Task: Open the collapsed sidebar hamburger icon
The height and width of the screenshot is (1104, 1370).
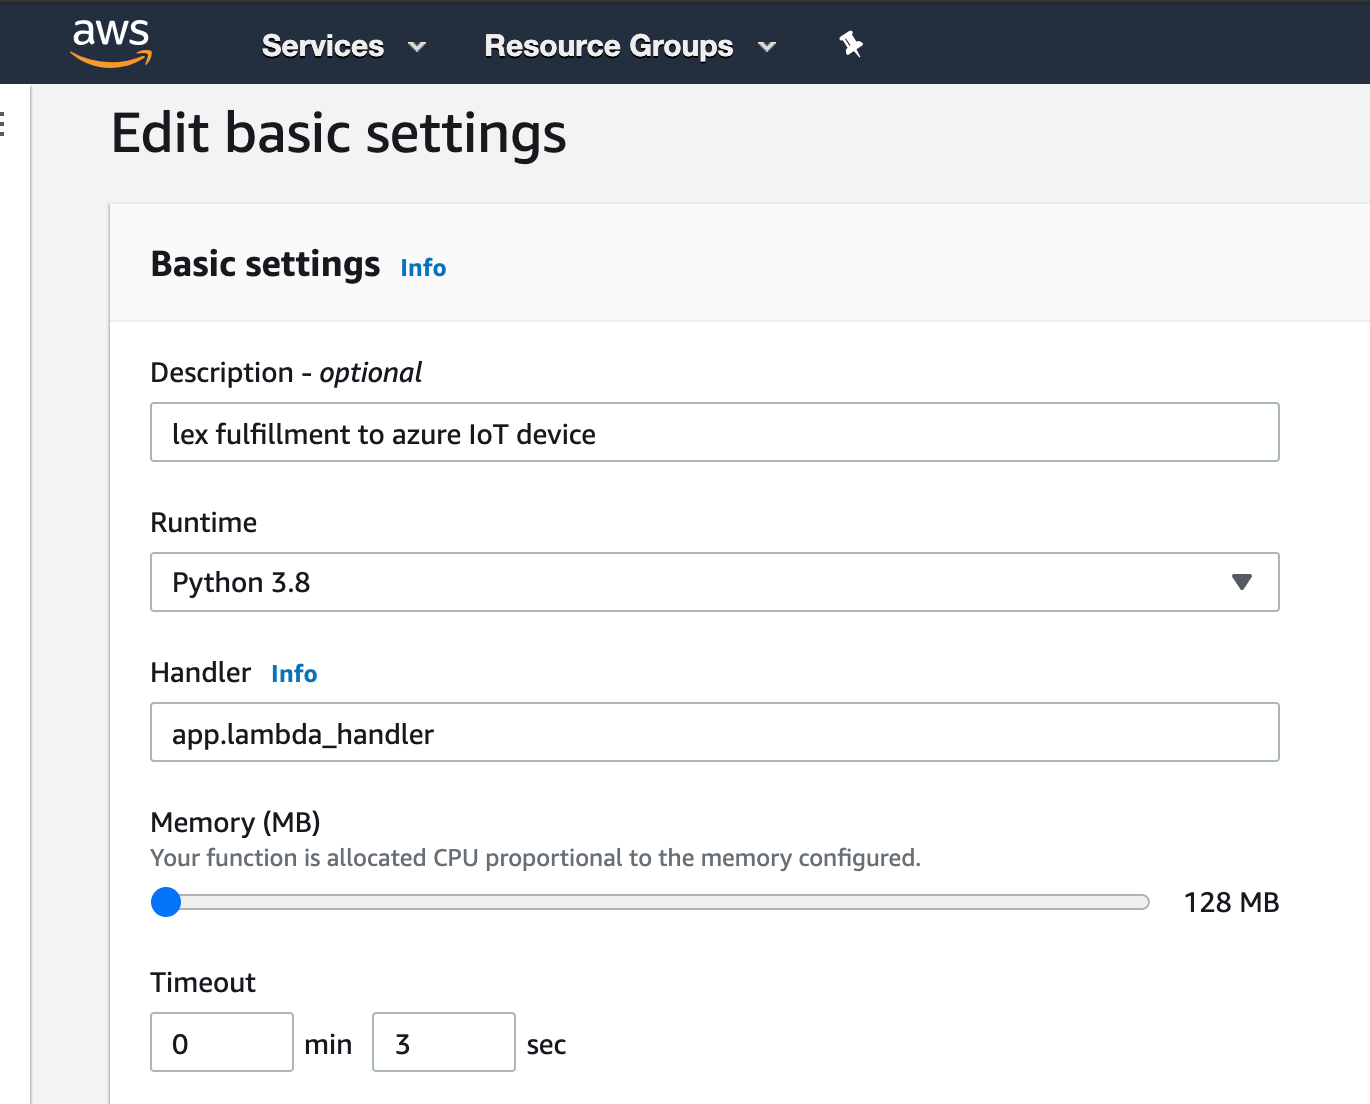Action: point(4,125)
